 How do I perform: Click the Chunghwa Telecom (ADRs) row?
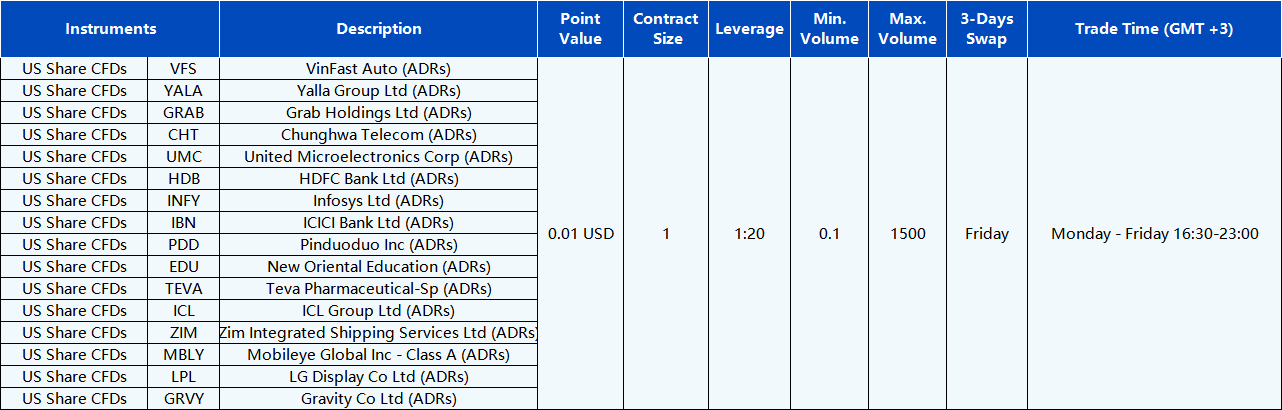[379, 135]
